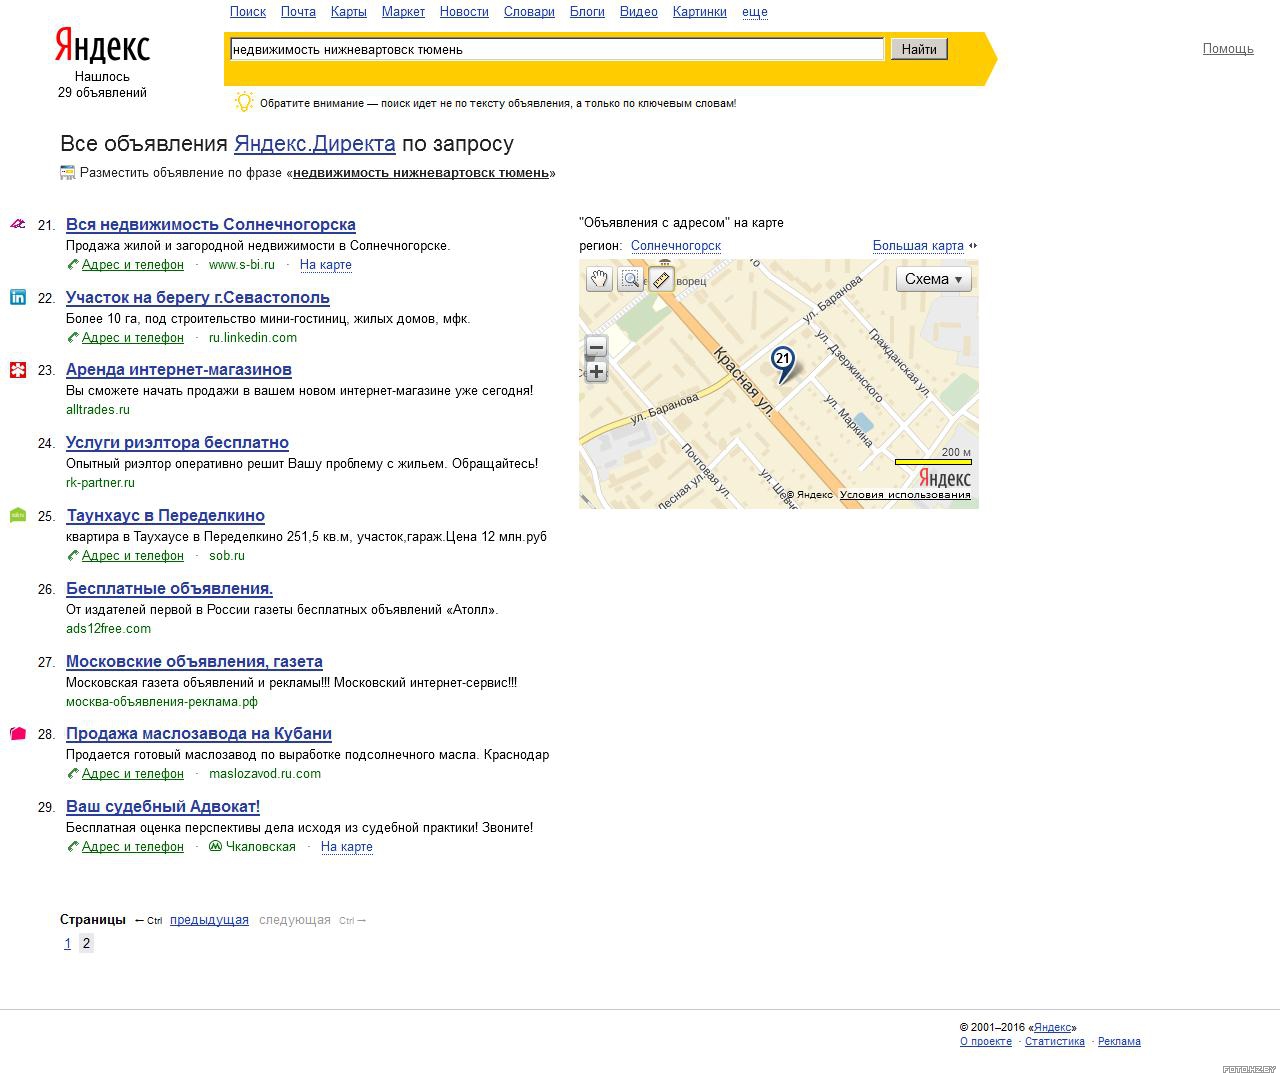Go to results page 1

click(x=67, y=943)
